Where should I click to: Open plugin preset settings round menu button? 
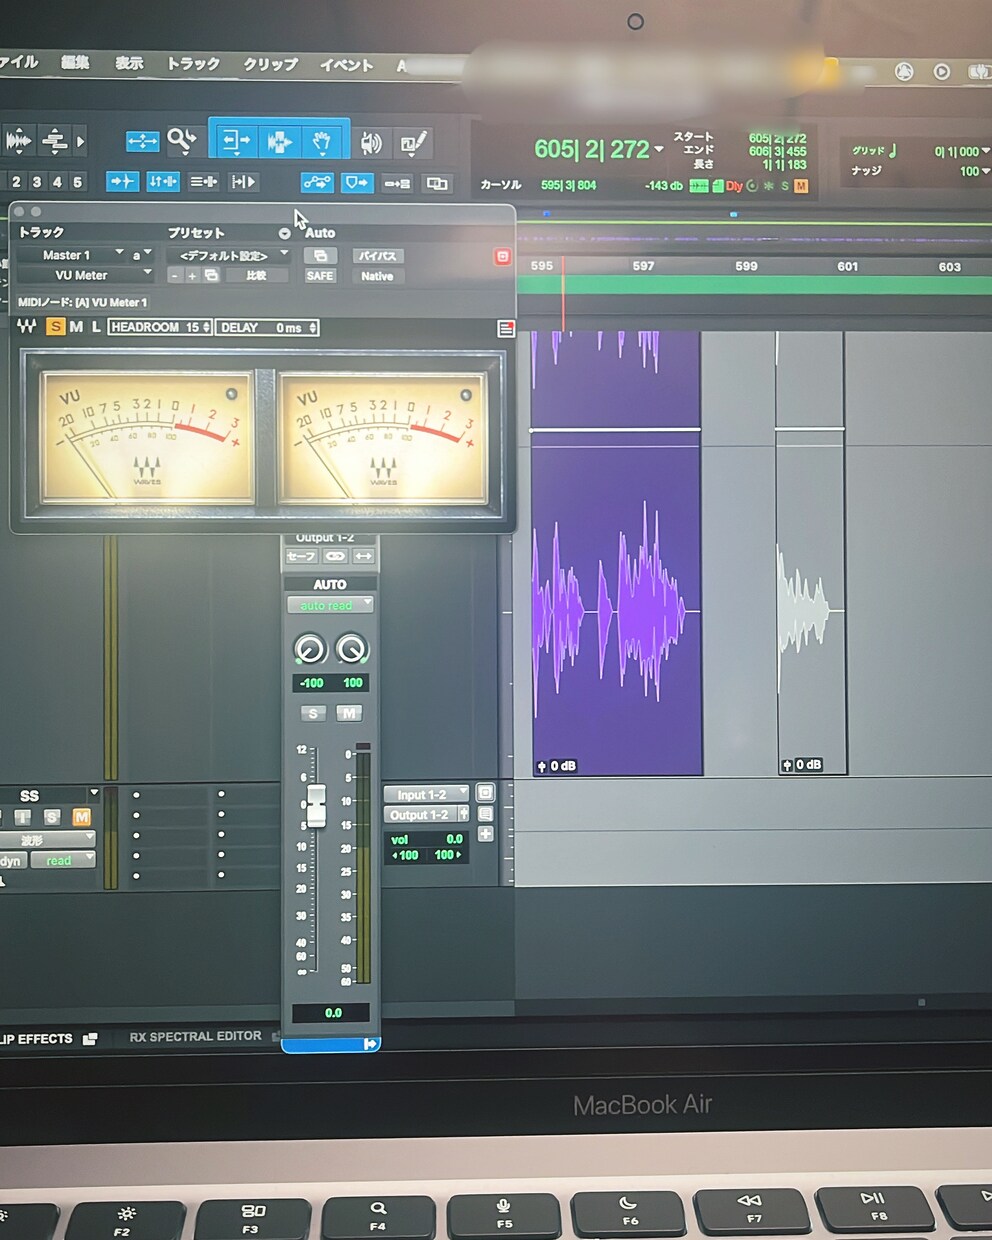point(285,233)
